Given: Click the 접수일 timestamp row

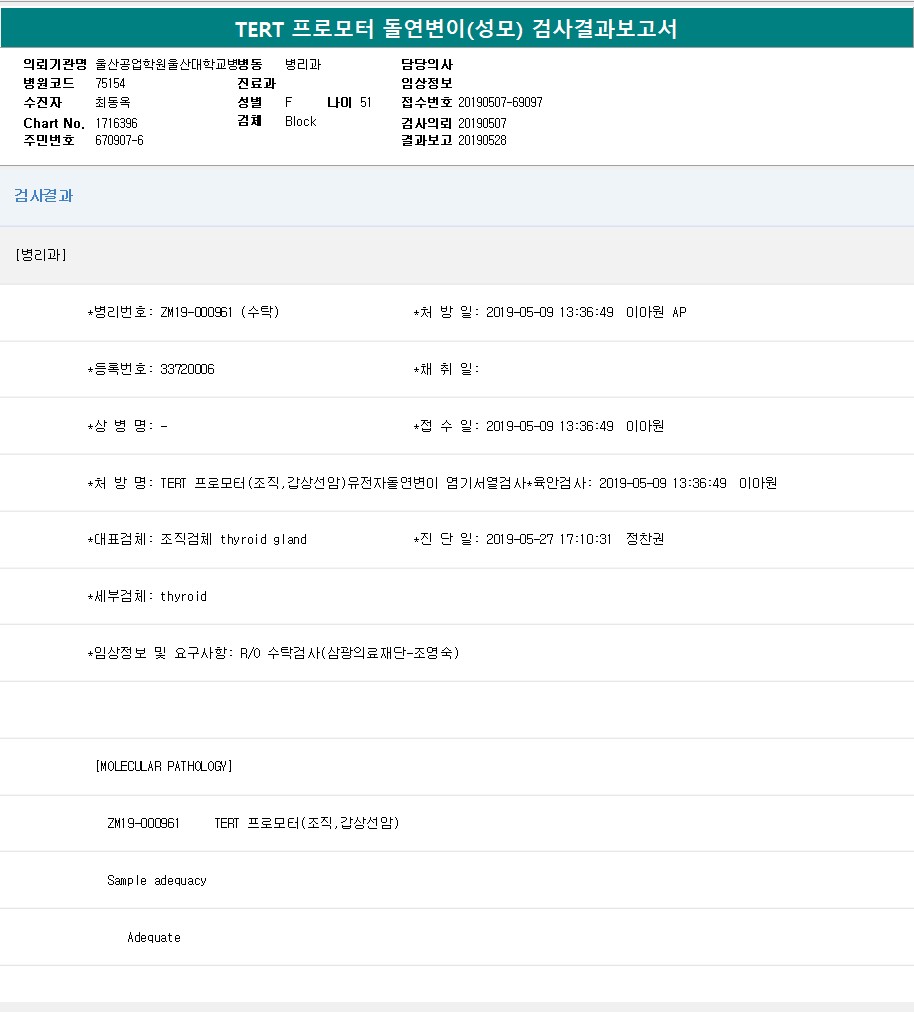Looking at the screenshot, I should pyautogui.click(x=539, y=426).
